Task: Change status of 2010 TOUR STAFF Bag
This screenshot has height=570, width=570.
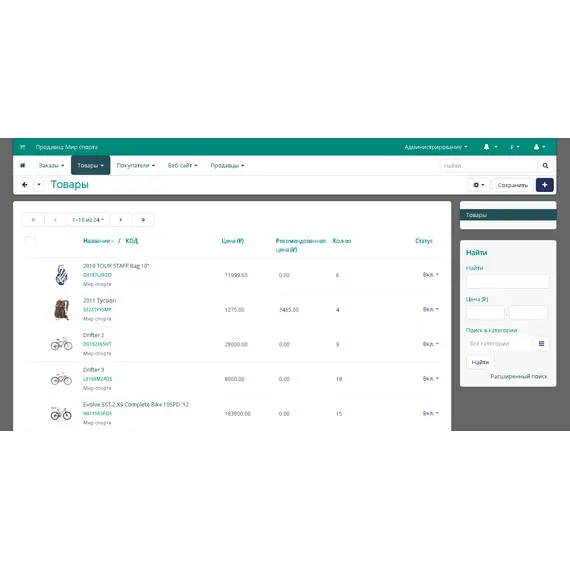Action: pyautogui.click(x=431, y=274)
